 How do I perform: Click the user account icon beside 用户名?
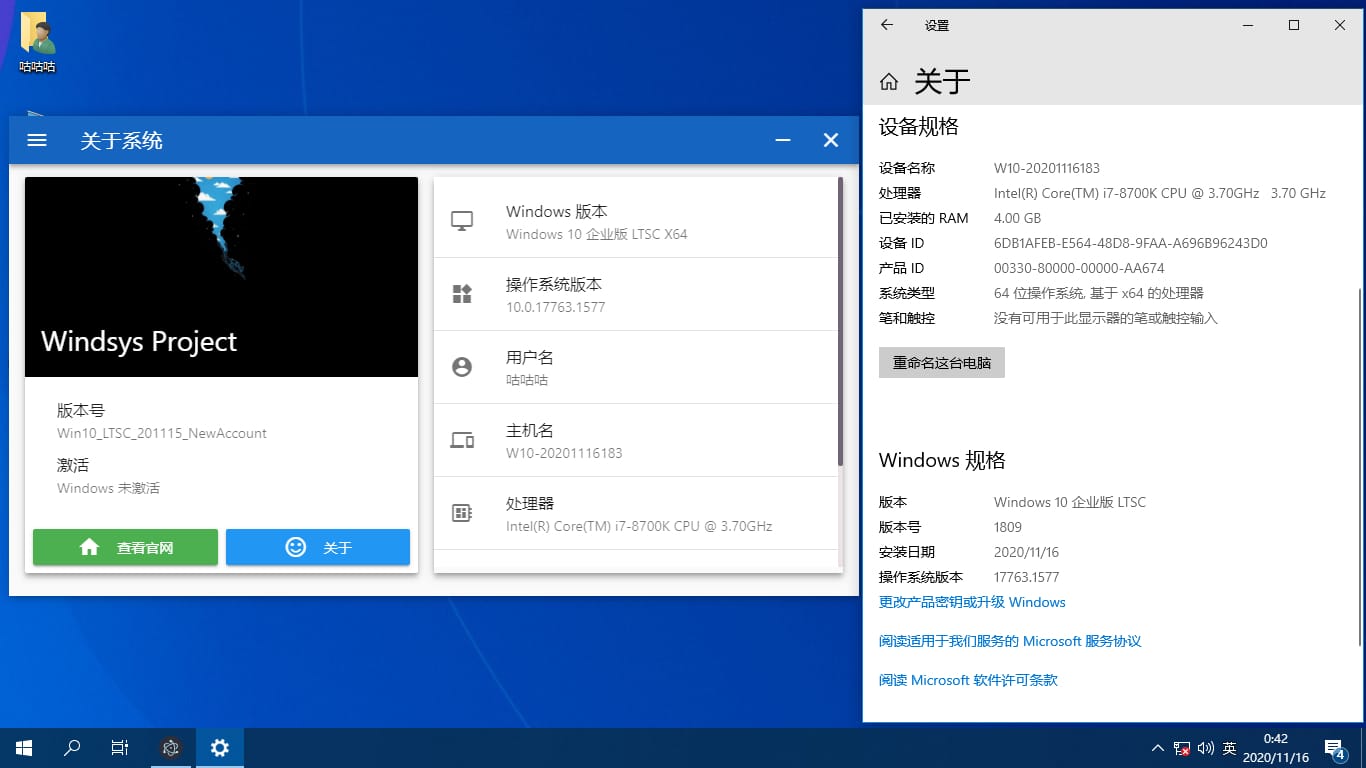(x=462, y=367)
